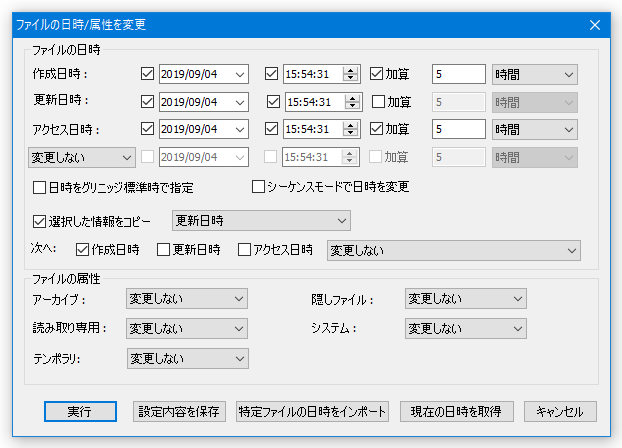Screen dimensions: 622x448
Task: Click 設定内容を保存 button
Action: click(179, 411)
